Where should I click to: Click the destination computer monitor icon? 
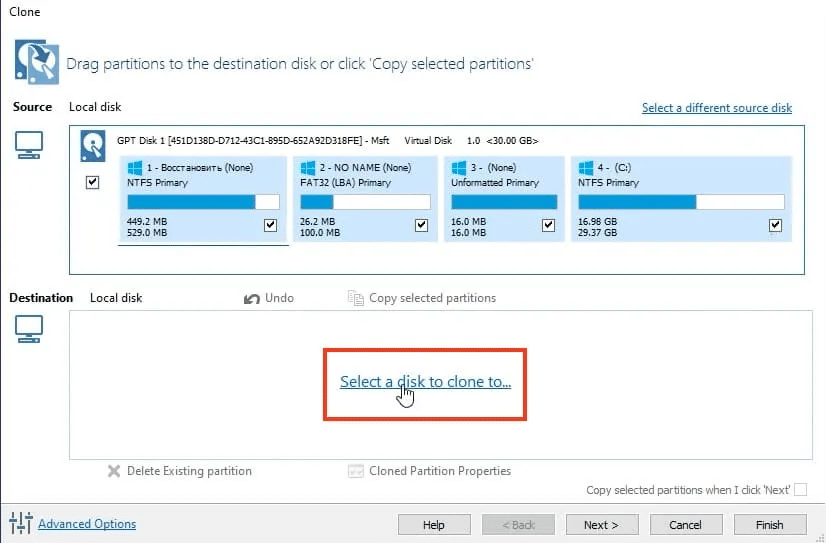[29, 327]
